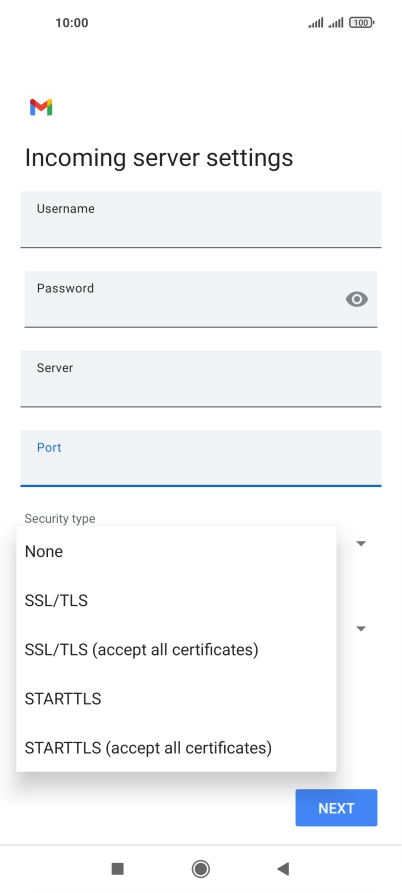Tap the Gmail logo icon
This screenshot has height=893, width=402.
pos(41,107)
